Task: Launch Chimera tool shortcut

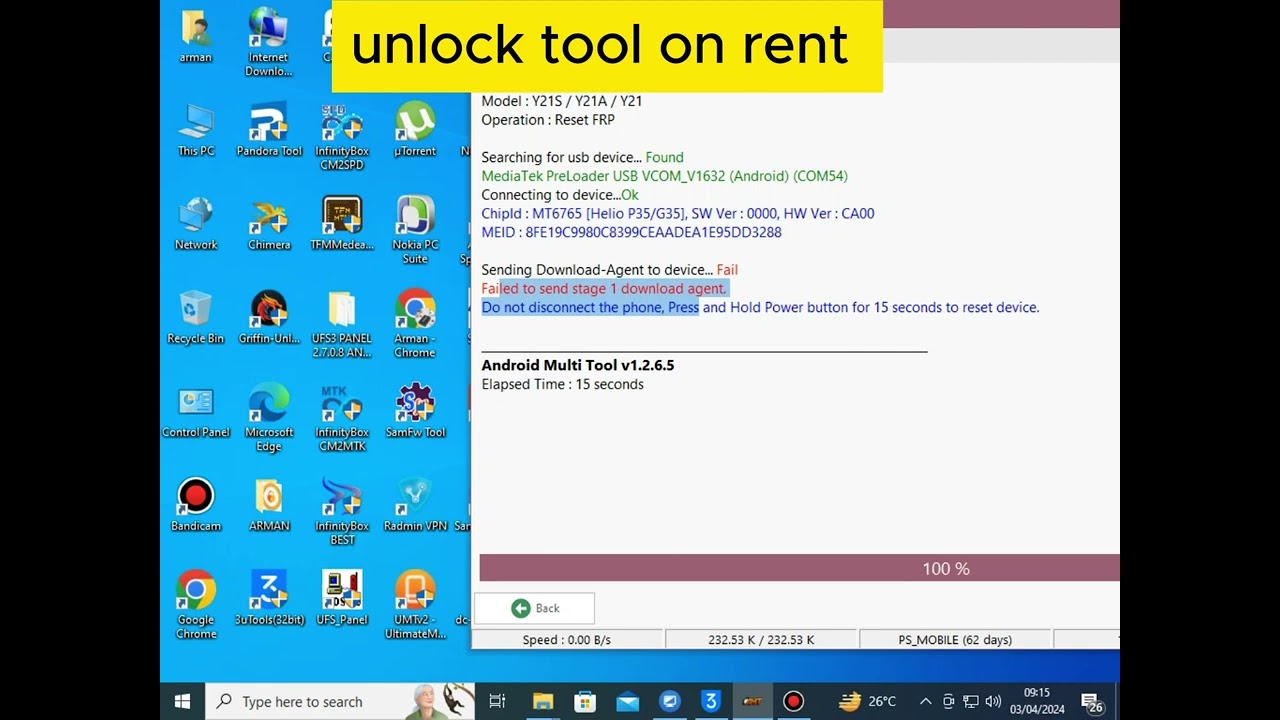Action: (x=269, y=224)
